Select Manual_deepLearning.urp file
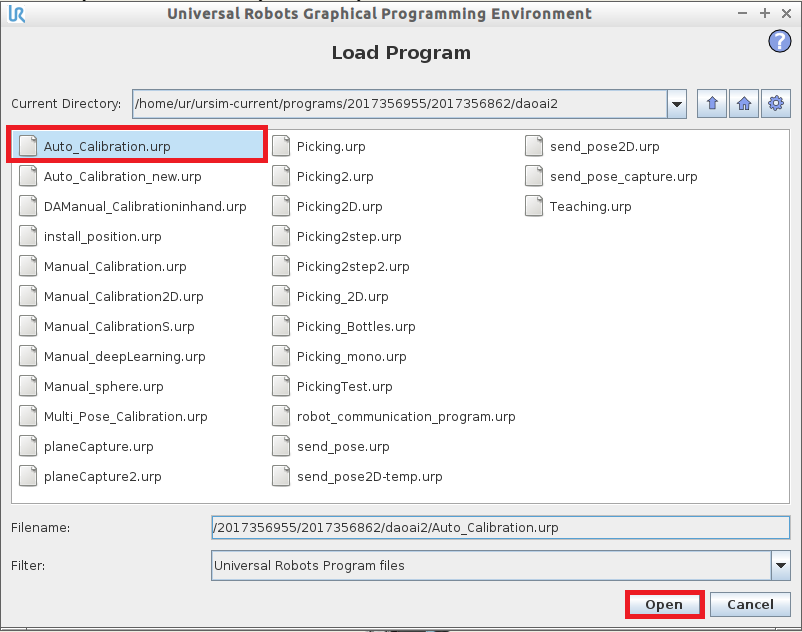The image size is (802, 632). 113,356
